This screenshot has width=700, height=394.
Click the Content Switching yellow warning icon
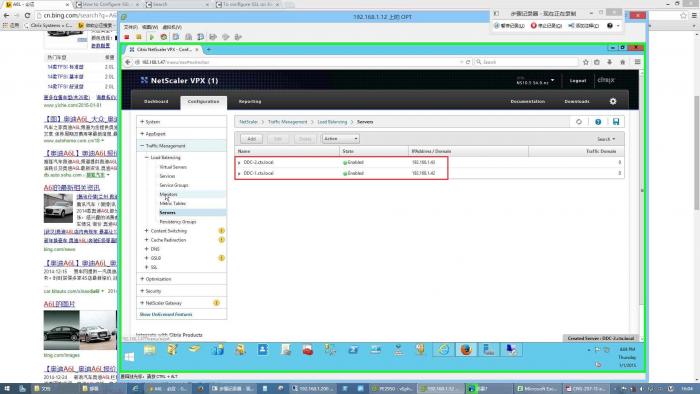click(221, 231)
